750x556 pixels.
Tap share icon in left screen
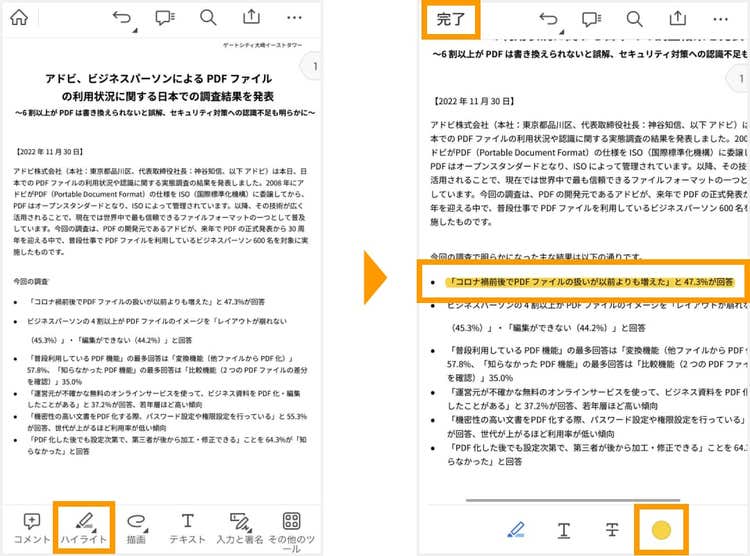click(251, 17)
